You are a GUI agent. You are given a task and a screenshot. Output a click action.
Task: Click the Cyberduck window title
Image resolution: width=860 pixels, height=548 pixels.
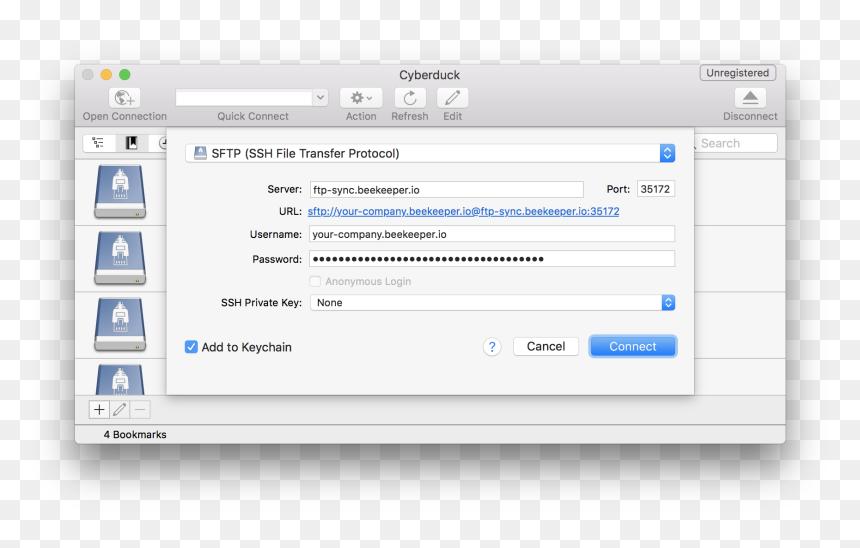429,75
